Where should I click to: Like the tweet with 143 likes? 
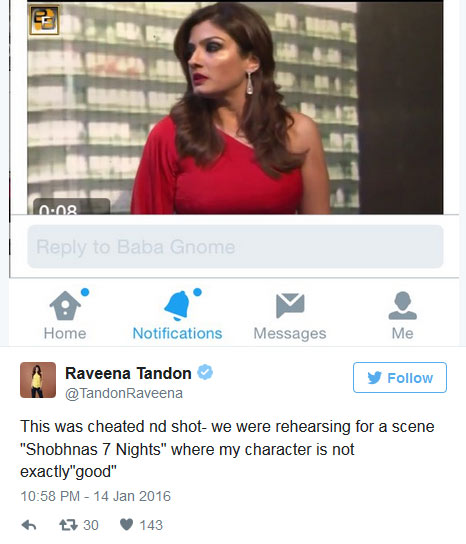pos(126,524)
